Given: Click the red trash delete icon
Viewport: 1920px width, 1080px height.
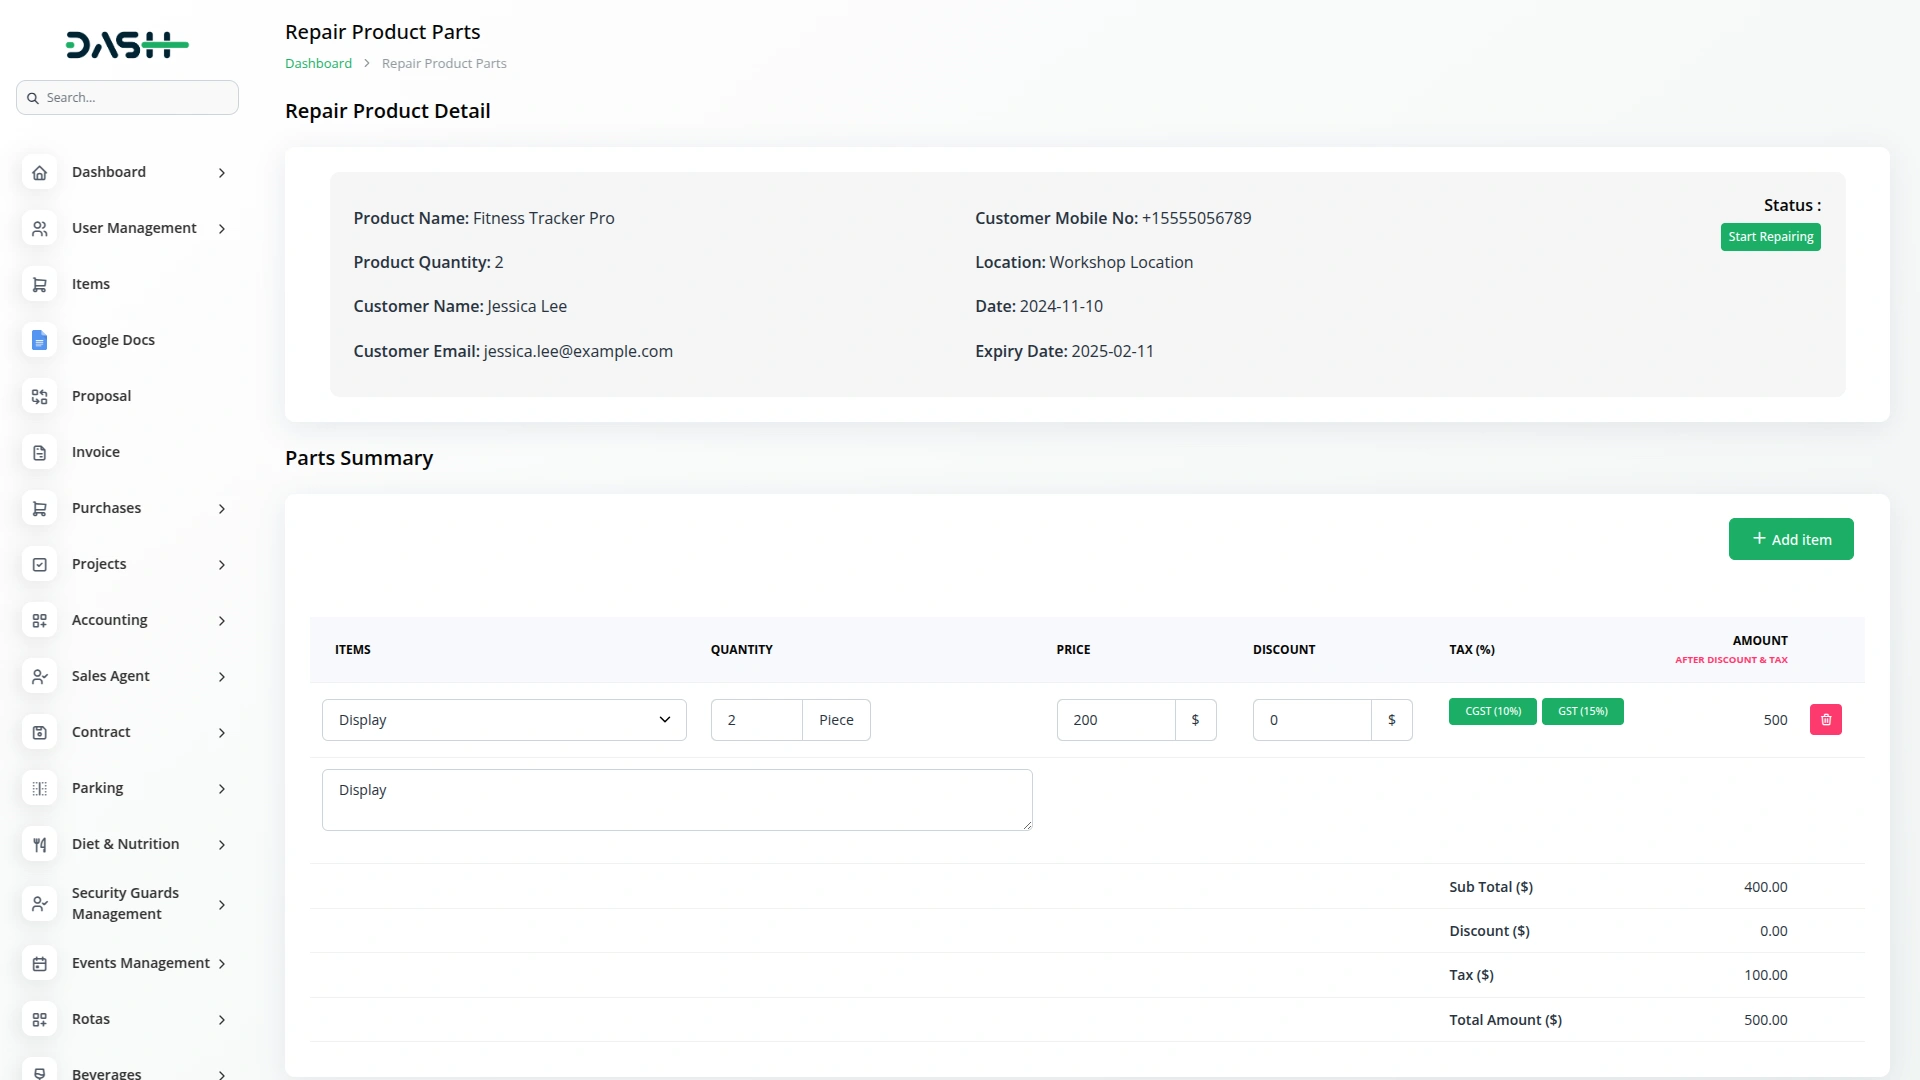Looking at the screenshot, I should (x=1825, y=720).
